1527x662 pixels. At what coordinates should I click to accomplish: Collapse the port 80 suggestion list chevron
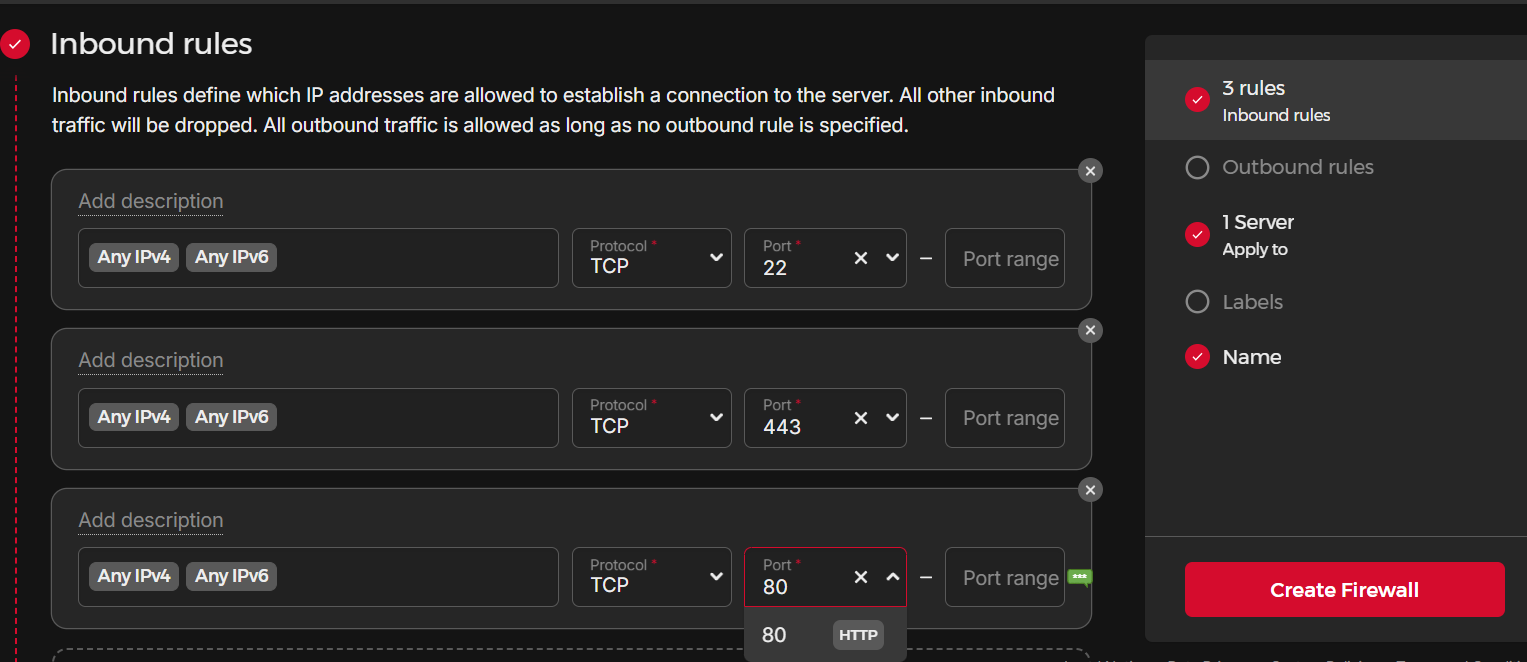(892, 577)
